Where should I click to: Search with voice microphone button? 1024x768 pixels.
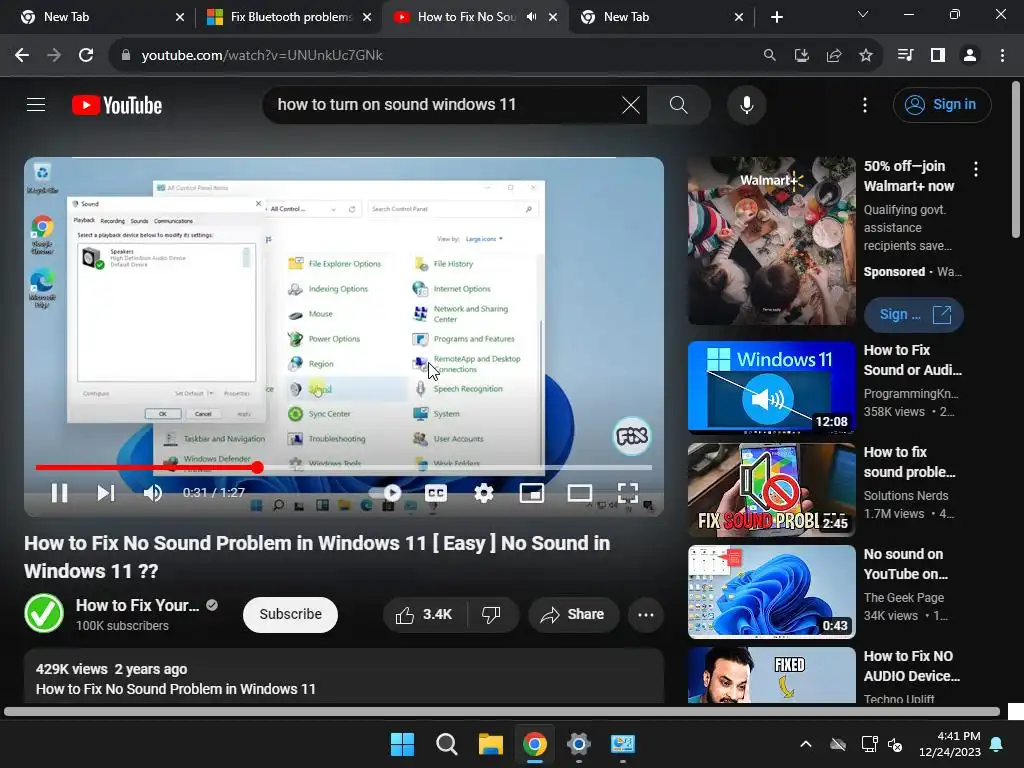[746, 104]
